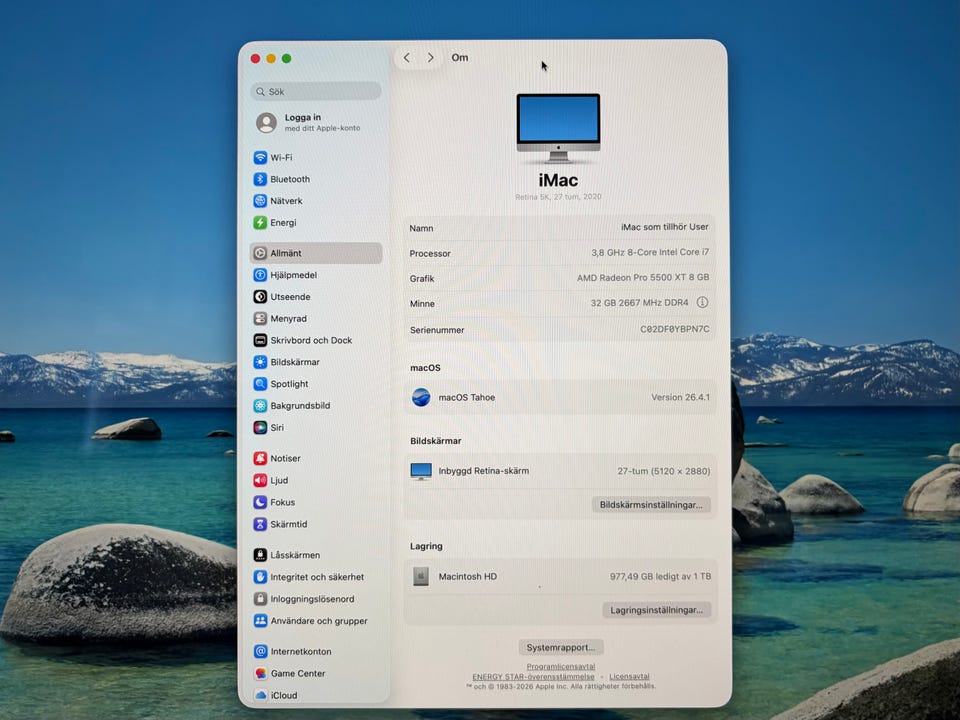Open Integritet och säkerhet section
Screen dimensions: 960x720
click(316, 577)
